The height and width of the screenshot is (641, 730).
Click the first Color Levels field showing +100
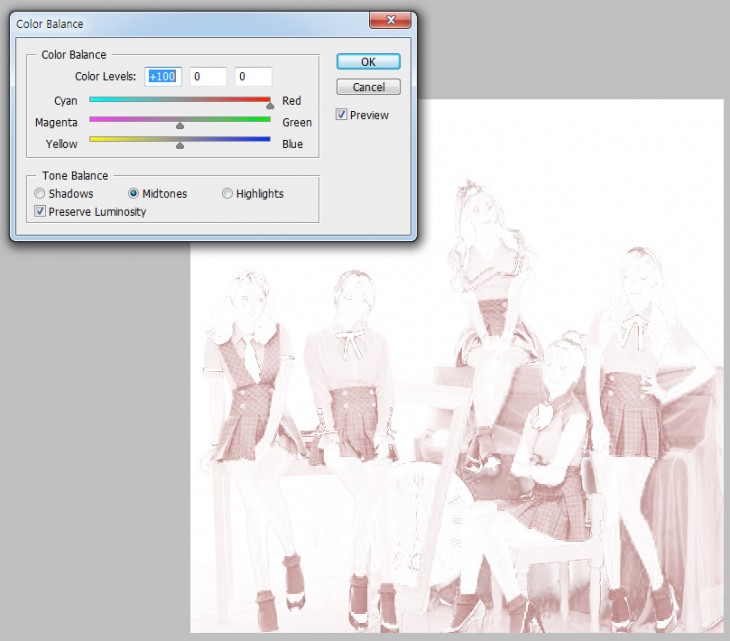tap(163, 77)
